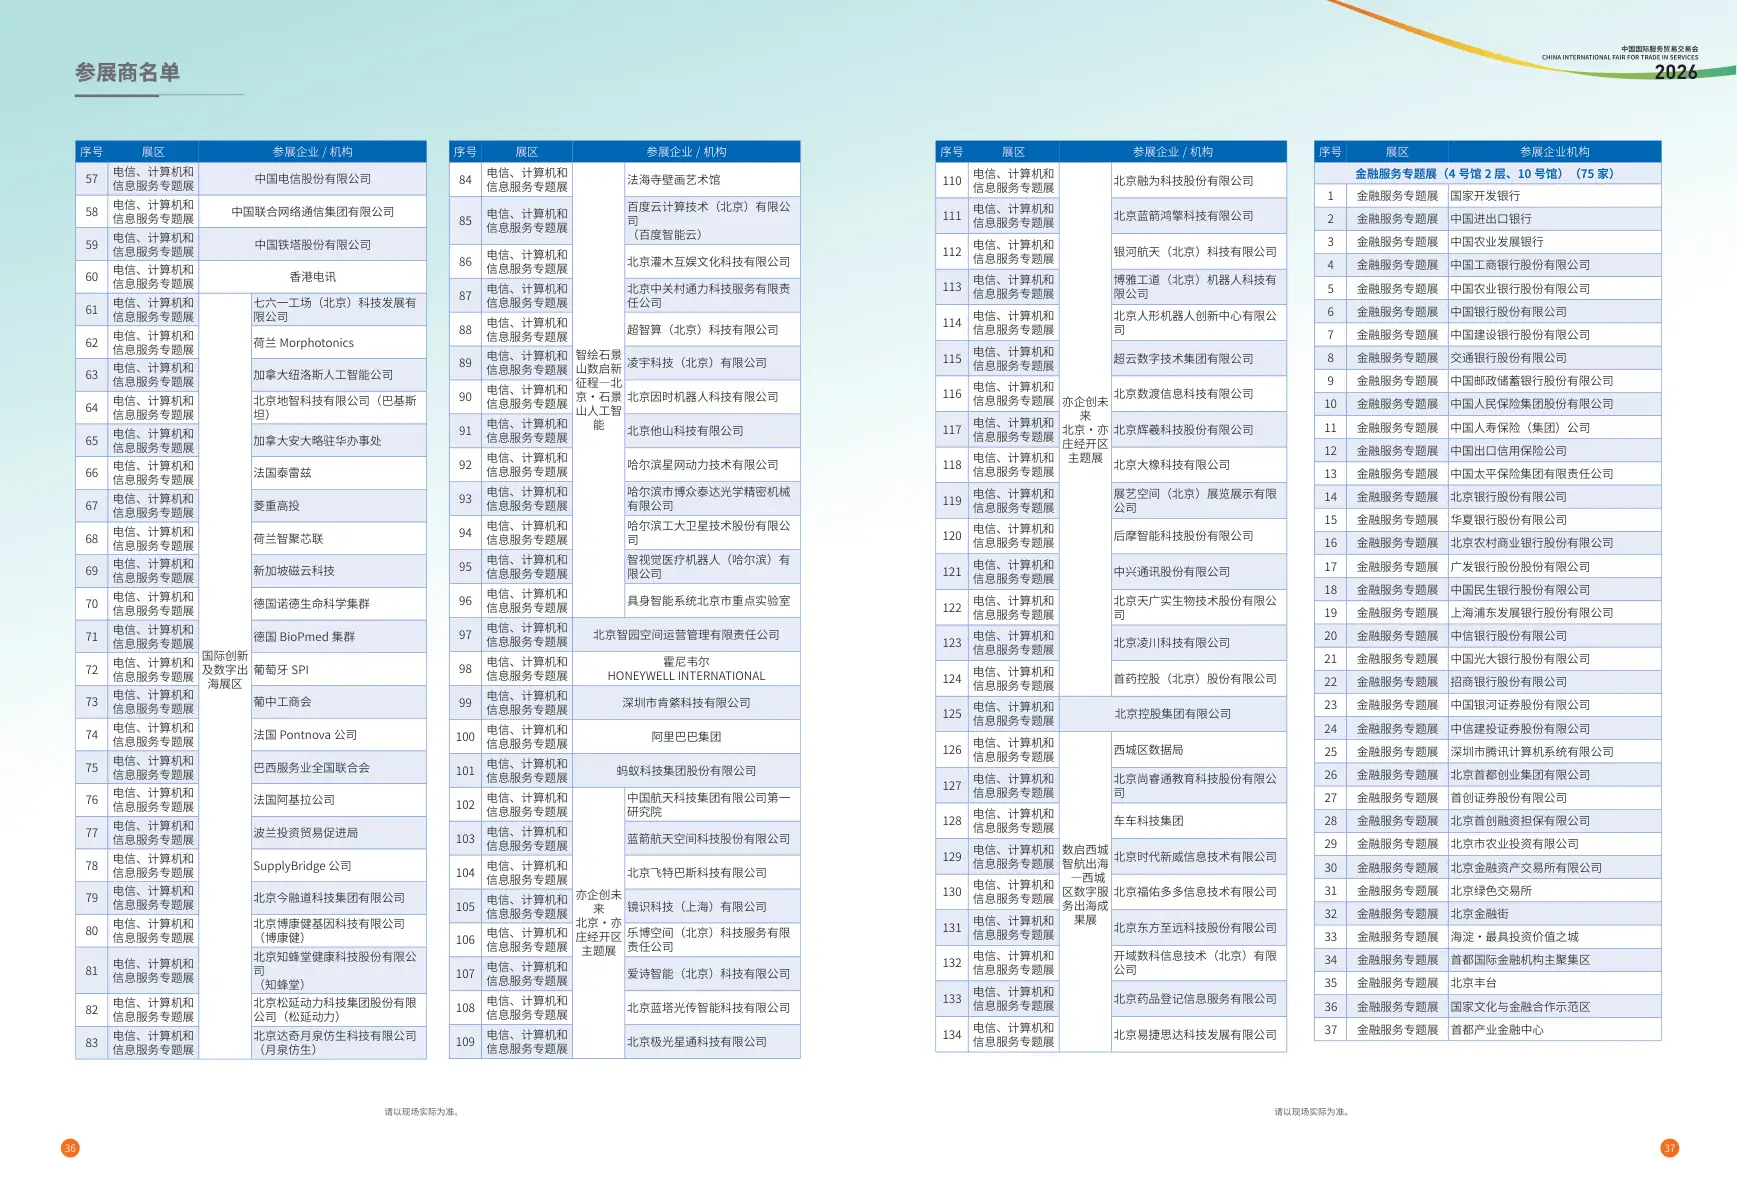Click the orange page number 37 badge
This screenshot has width=1737, height=1179.
tap(1669, 1148)
